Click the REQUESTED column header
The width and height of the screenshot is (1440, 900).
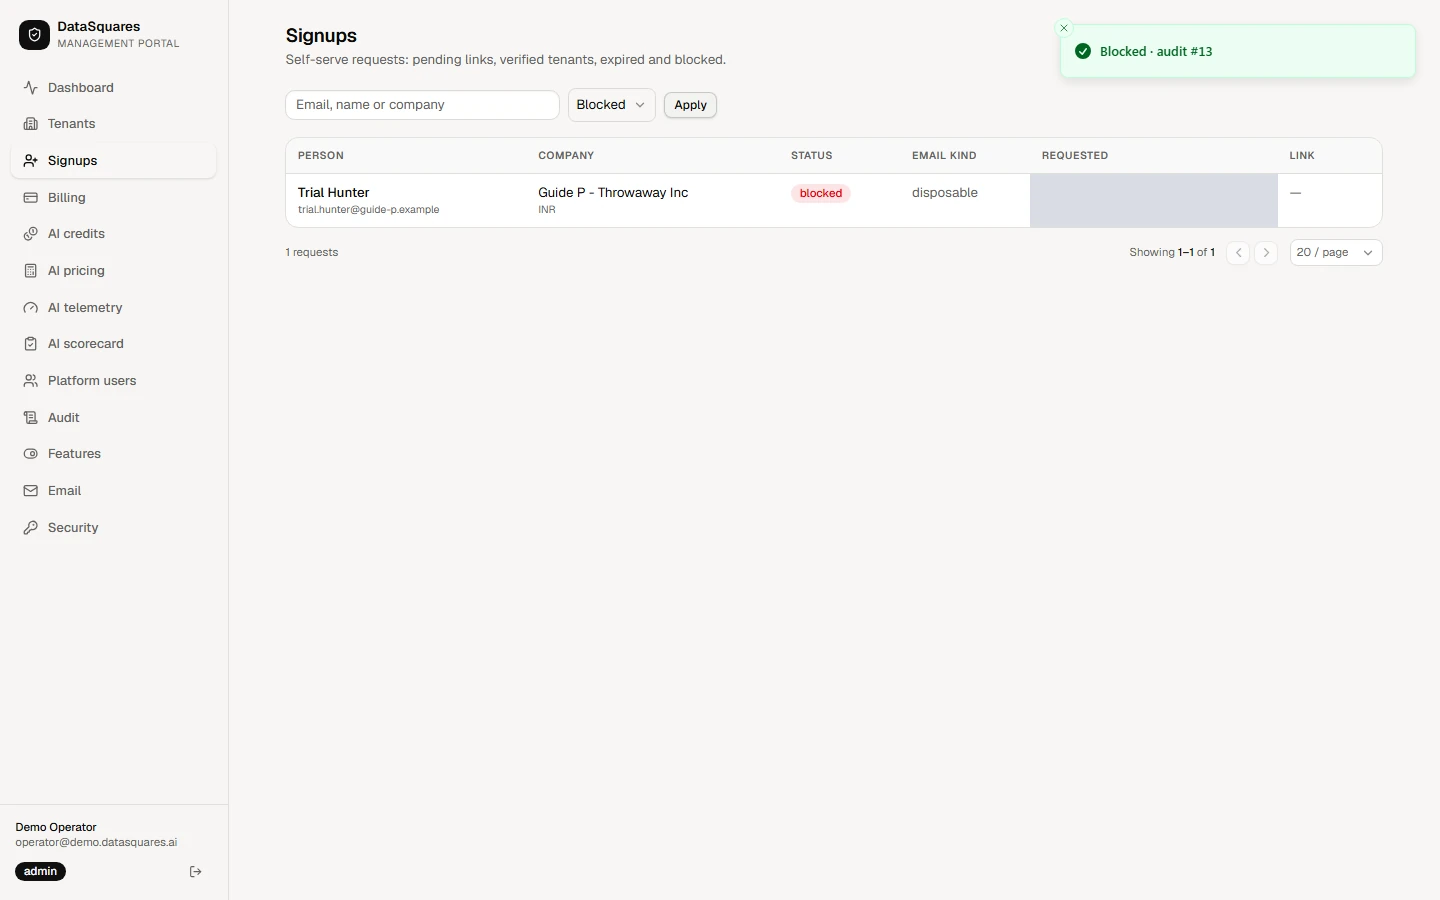[1075, 156]
